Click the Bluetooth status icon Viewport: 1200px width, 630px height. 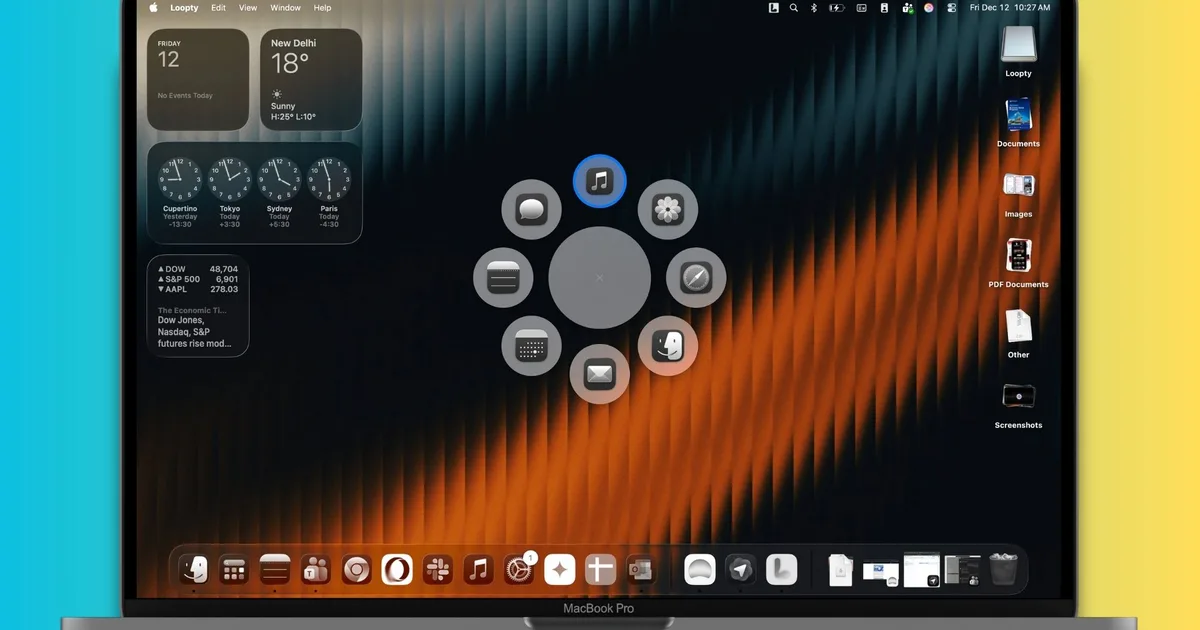point(813,8)
